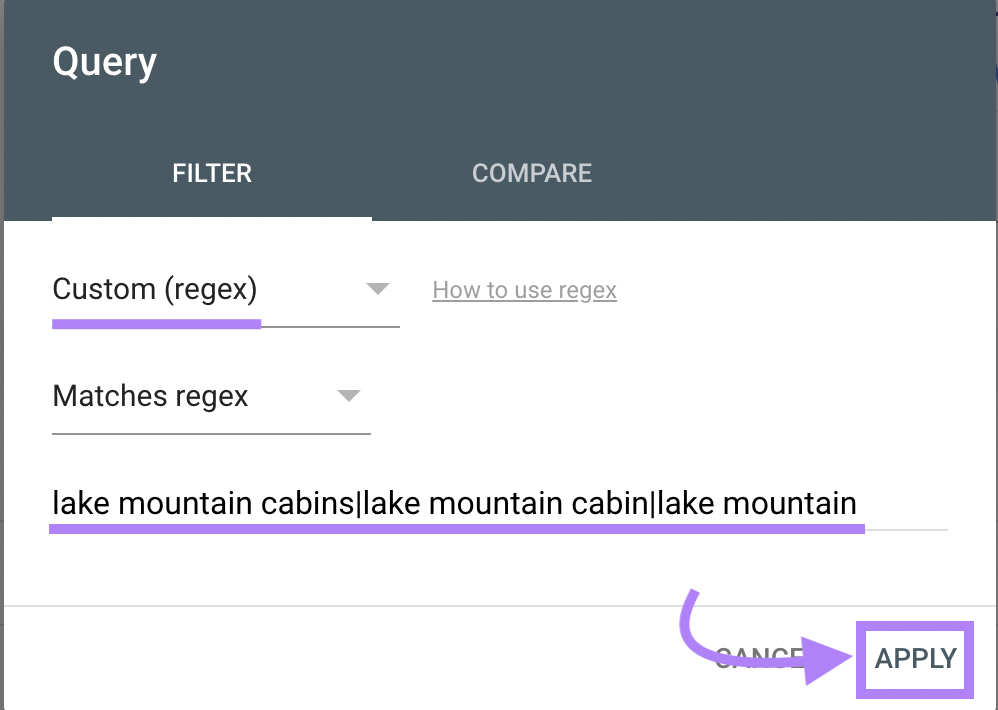Click the Query dialog title
Image resolution: width=998 pixels, height=710 pixels.
click(104, 62)
